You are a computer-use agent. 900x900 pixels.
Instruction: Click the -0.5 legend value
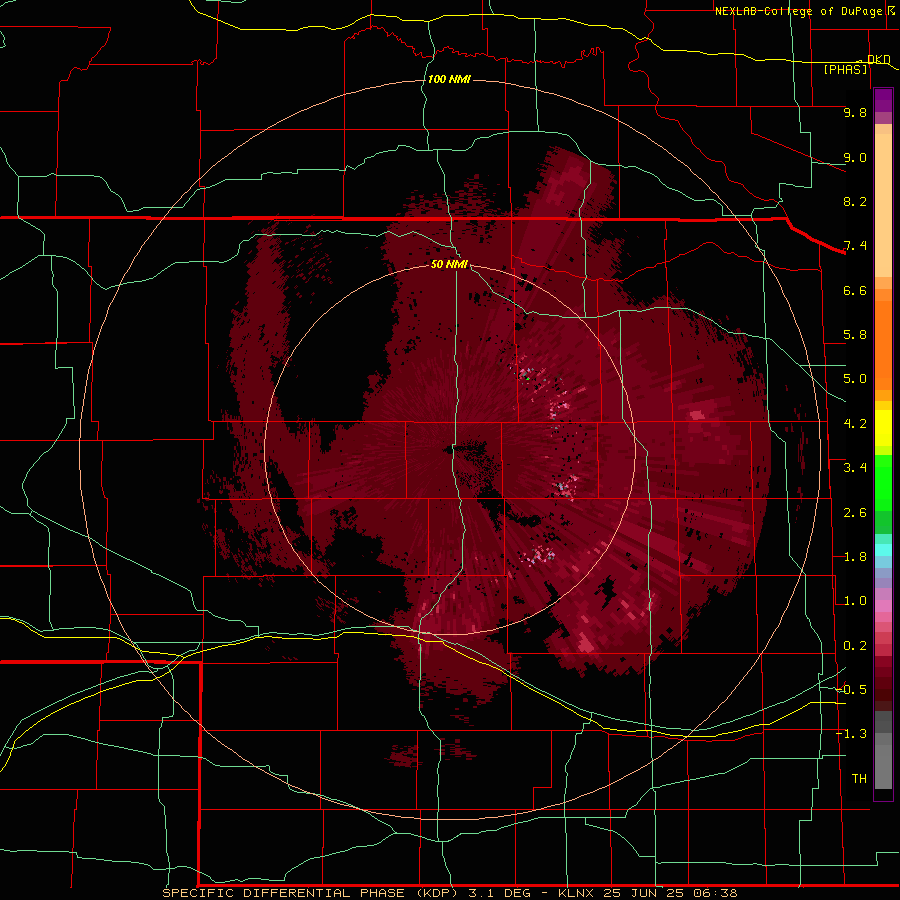(851, 690)
